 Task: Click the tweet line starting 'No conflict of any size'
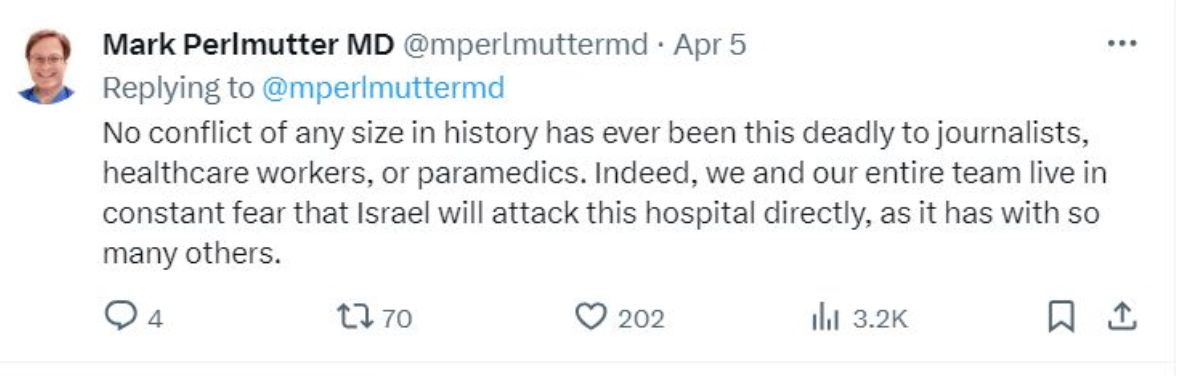pos(597,133)
